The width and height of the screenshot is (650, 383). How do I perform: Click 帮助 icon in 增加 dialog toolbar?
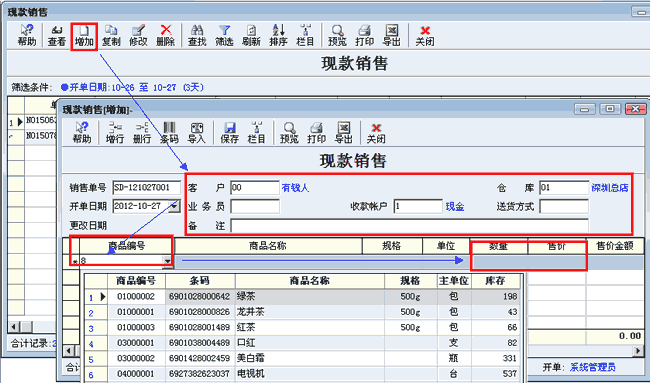82,133
